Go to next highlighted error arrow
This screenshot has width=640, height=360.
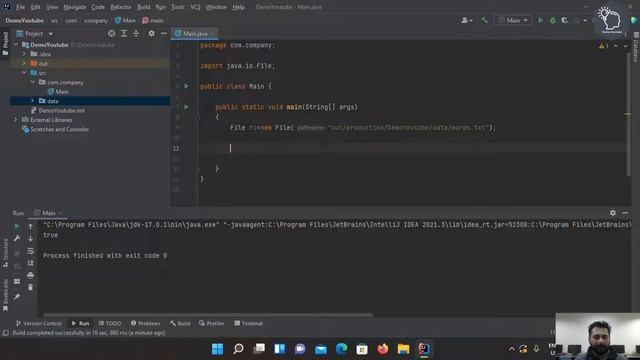pyautogui.click(x=625, y=46)
